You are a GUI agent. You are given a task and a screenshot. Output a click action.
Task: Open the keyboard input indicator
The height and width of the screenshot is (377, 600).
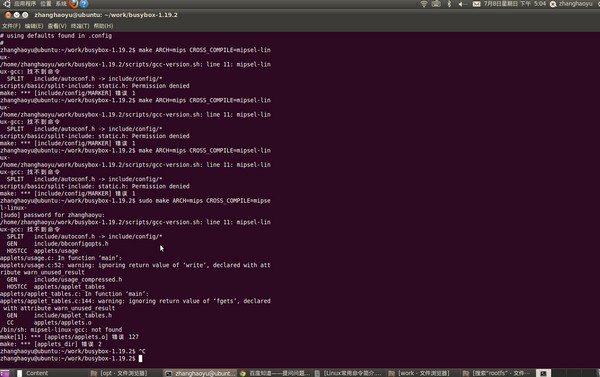[x=436, y=4]
